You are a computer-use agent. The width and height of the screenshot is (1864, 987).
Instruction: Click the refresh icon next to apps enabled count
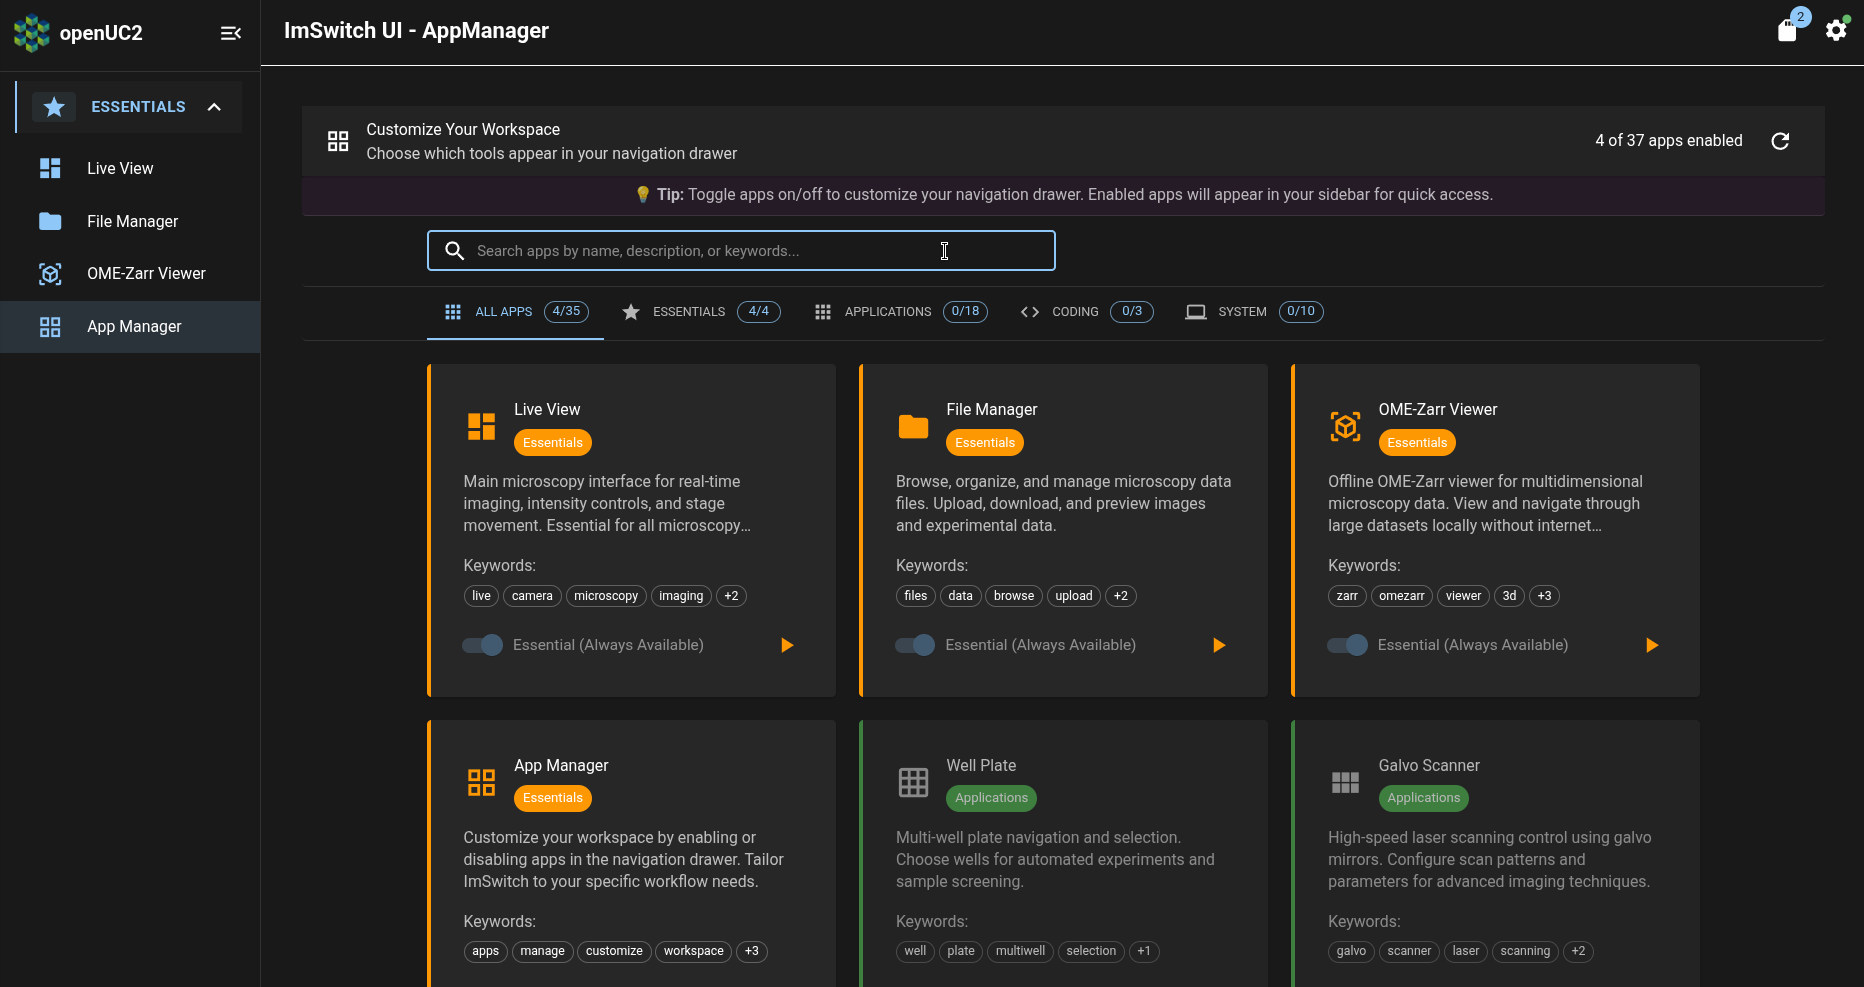(1781, 141)
